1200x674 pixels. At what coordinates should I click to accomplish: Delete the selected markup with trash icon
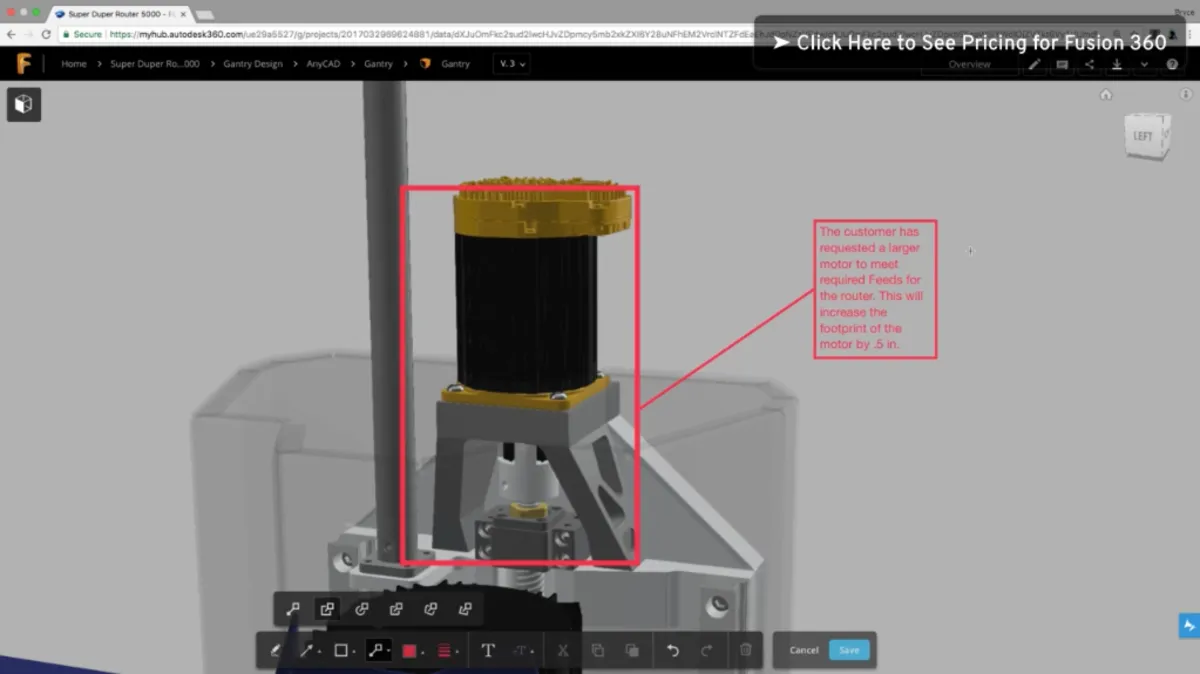pos(745,650)
